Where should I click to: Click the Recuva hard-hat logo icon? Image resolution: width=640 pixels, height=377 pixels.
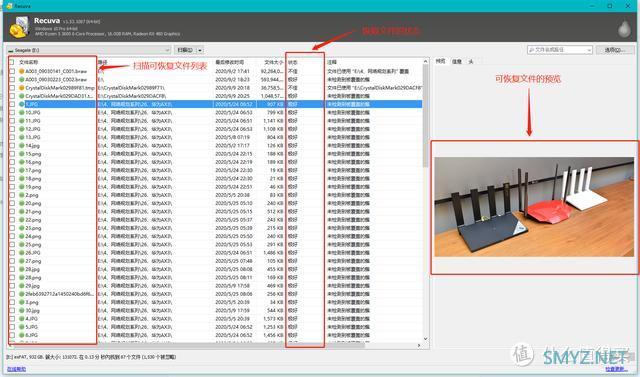click(20, 27)
